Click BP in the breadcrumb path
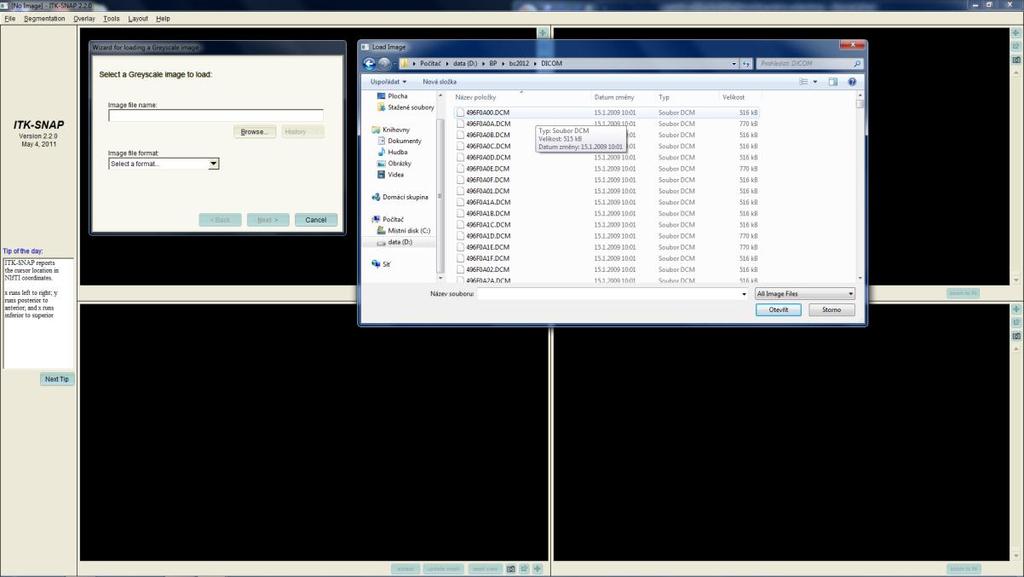The image size is (1024, 577). tap(493, 63)
